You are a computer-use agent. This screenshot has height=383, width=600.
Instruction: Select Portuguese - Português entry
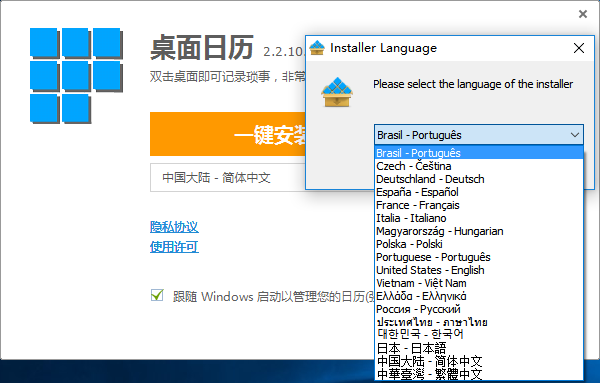pyautogui.click(x=479, y=257)
